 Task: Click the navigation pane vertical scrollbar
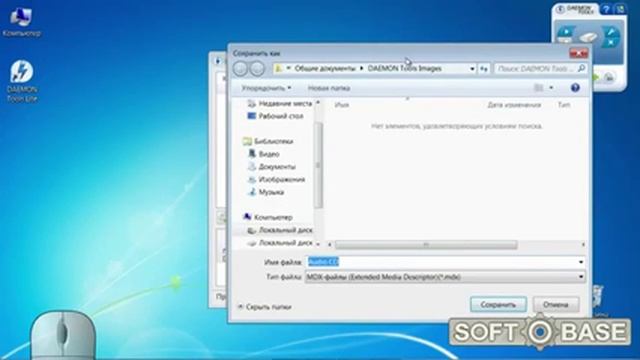click(x=318, y=165)
